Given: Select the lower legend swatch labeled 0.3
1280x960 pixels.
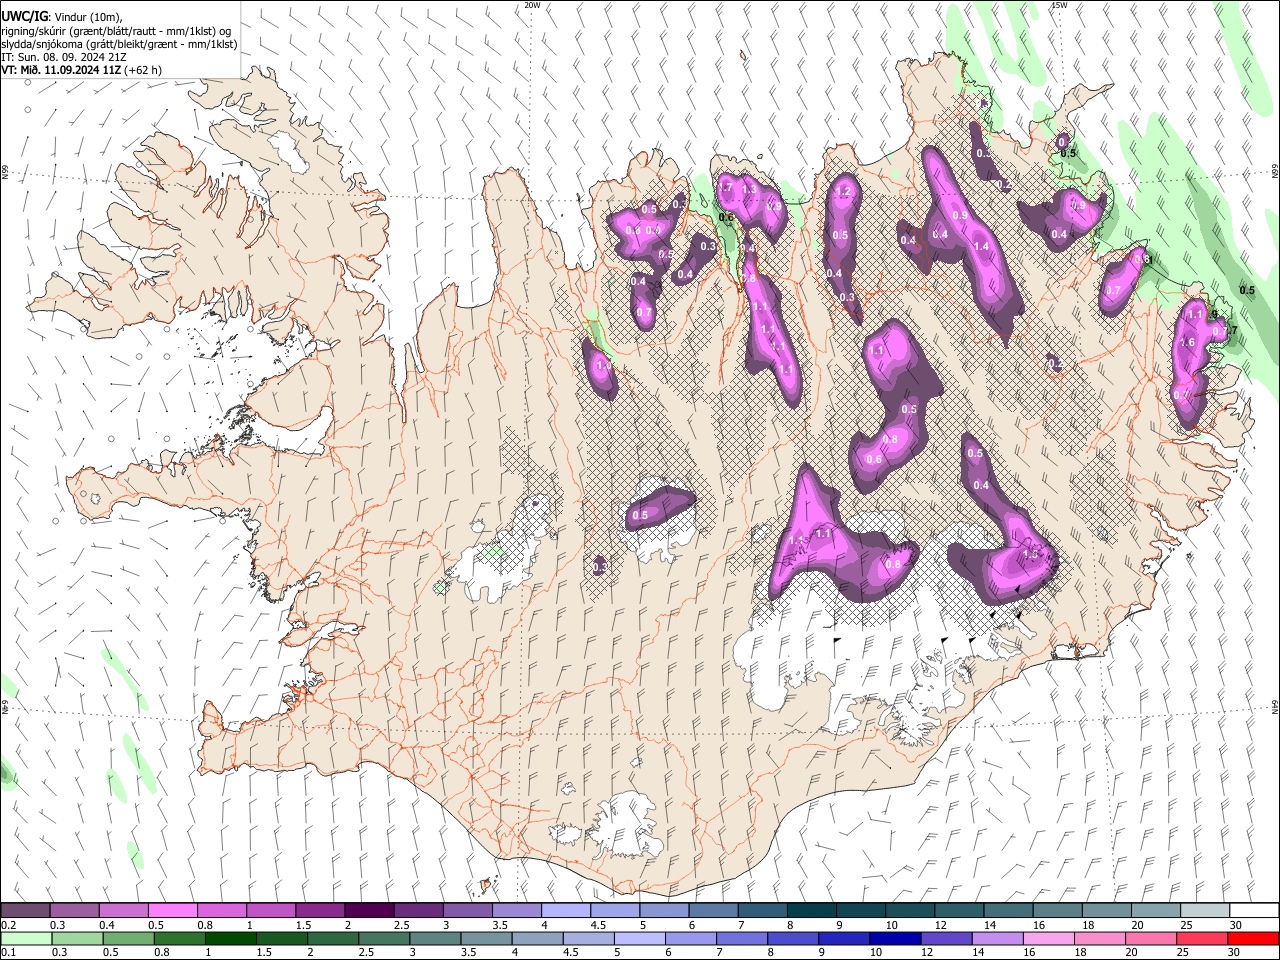Looking at the screenshot, I should coord(78,938).
